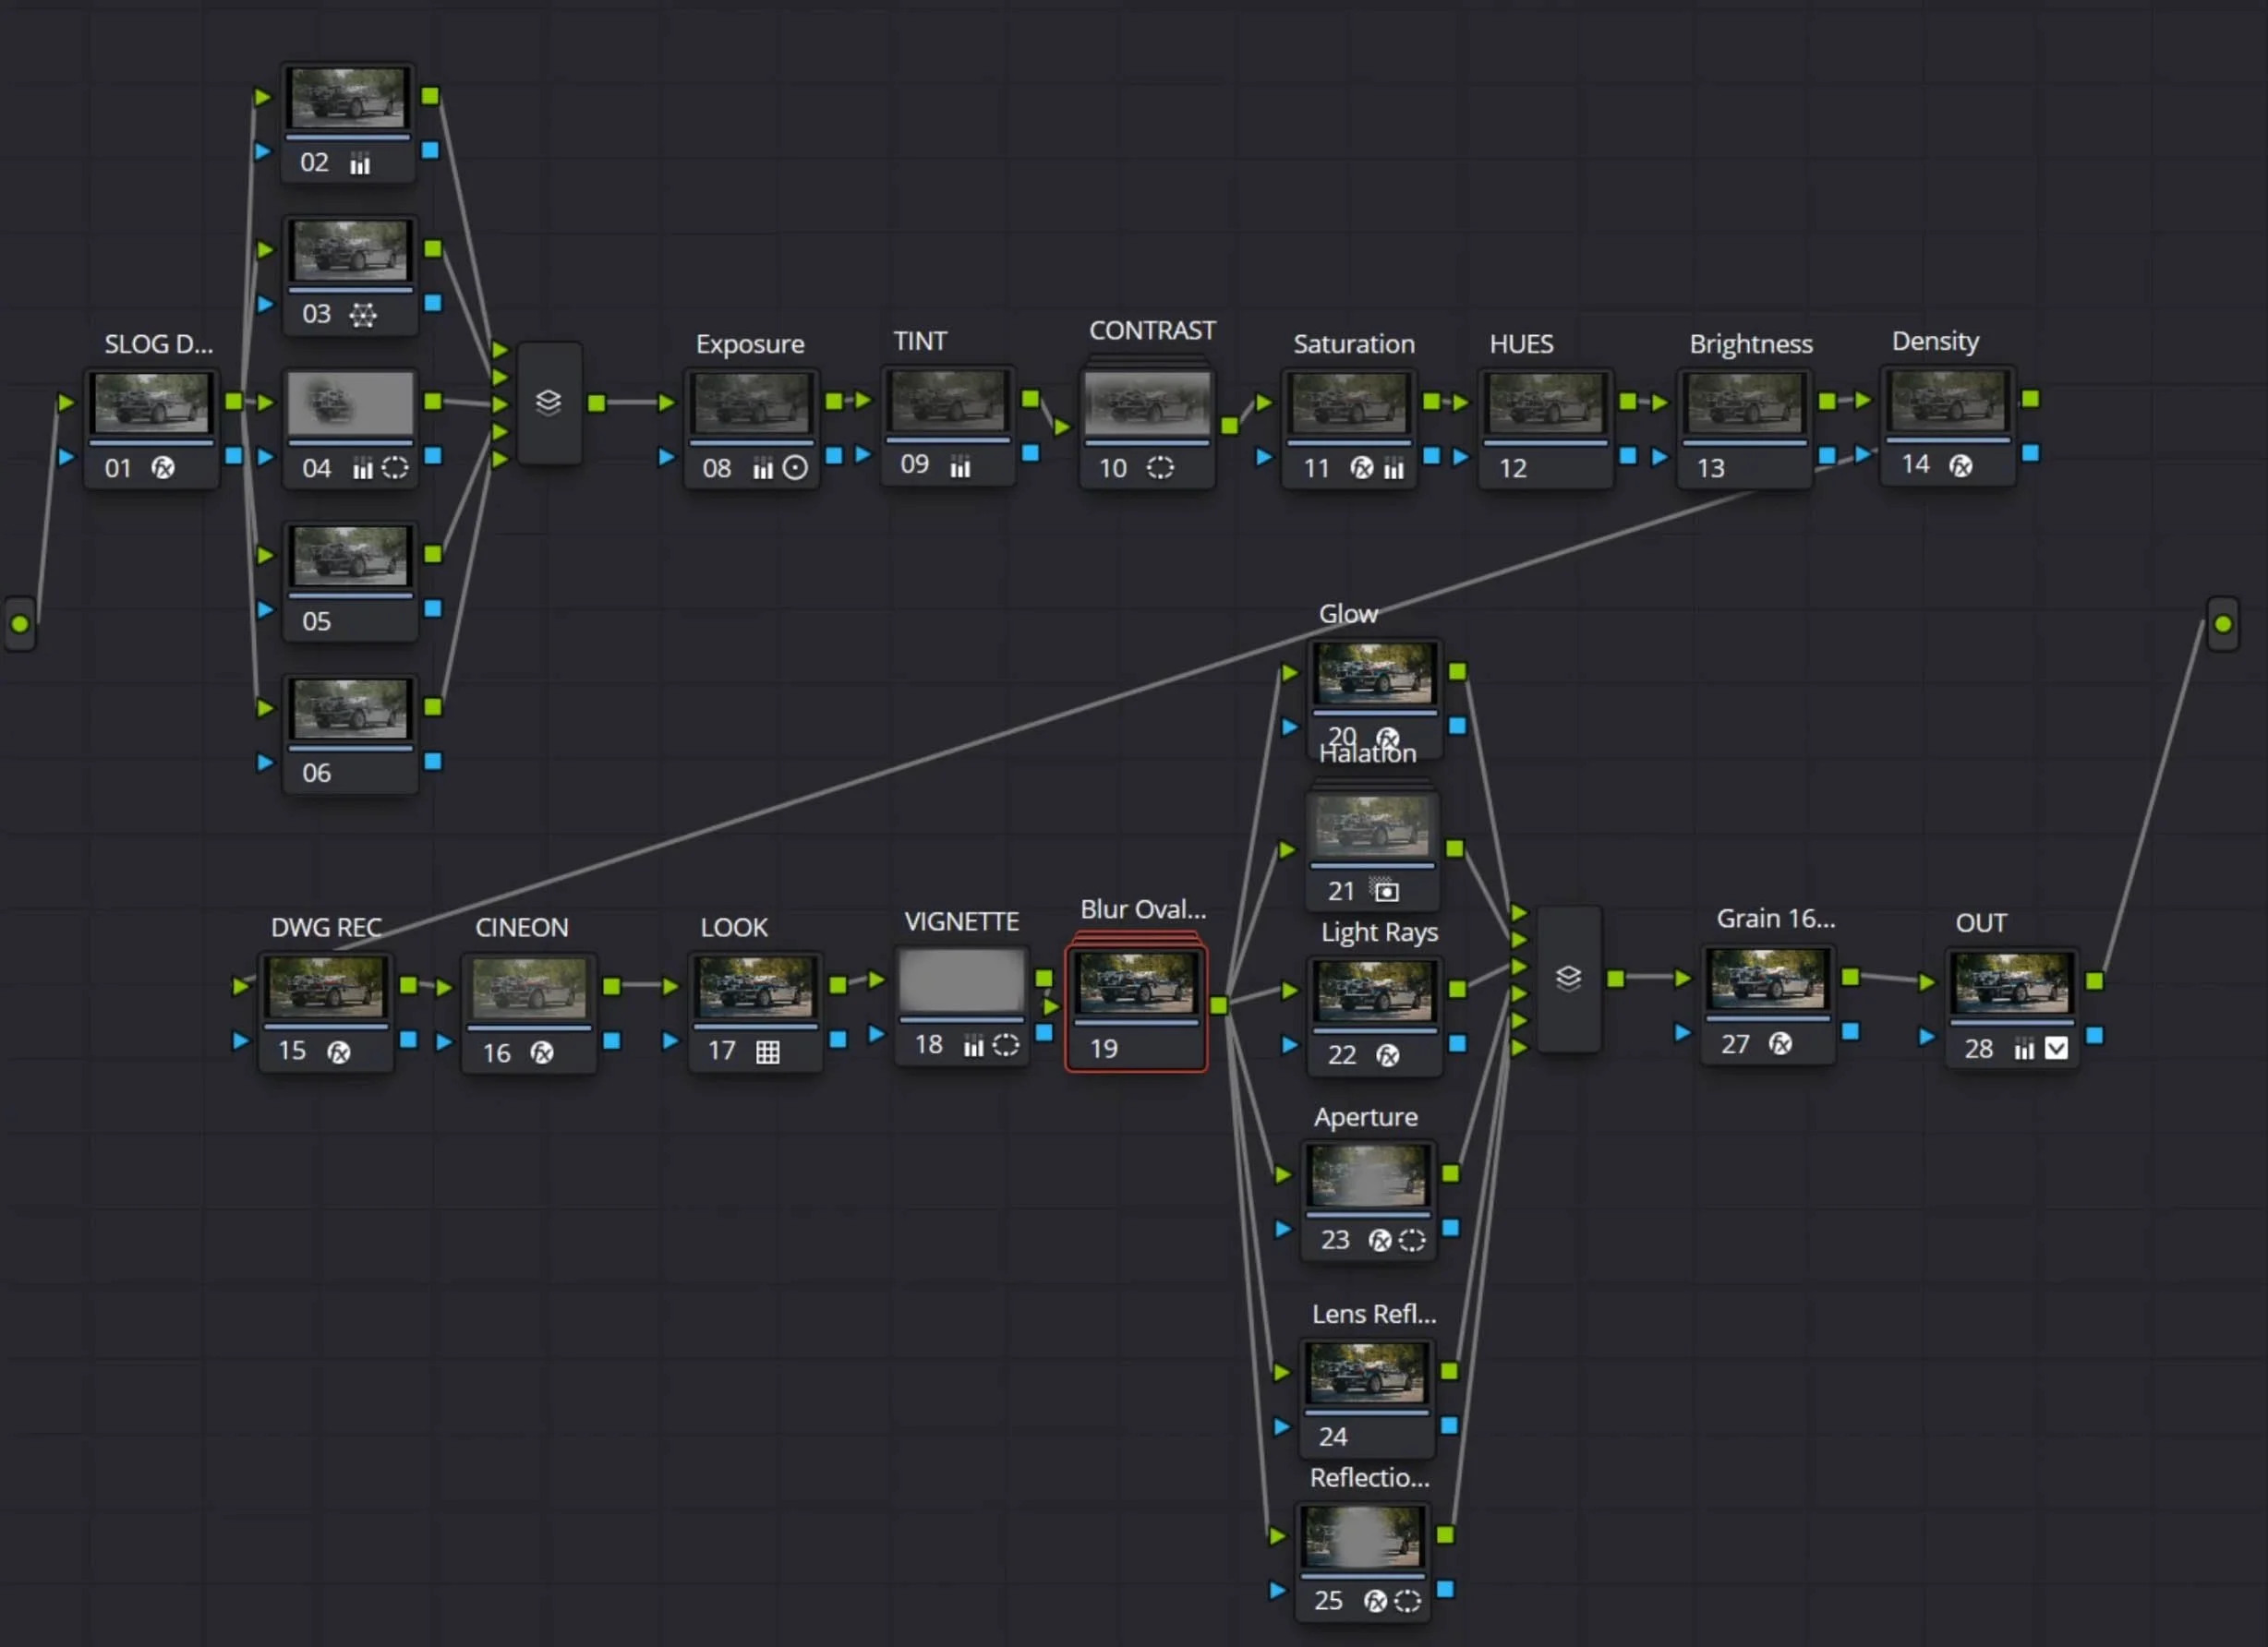Toggle the checkmark on OUT node 28
This screenshot has height=1647, width=2268.
tap(2056, 1048)
